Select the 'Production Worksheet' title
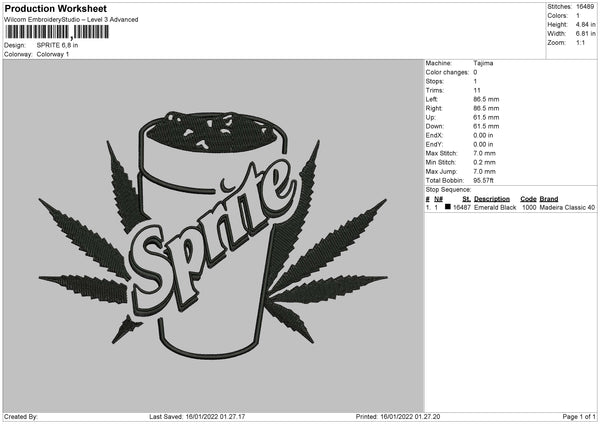This screenshot has width=600, height=424. 56,8
